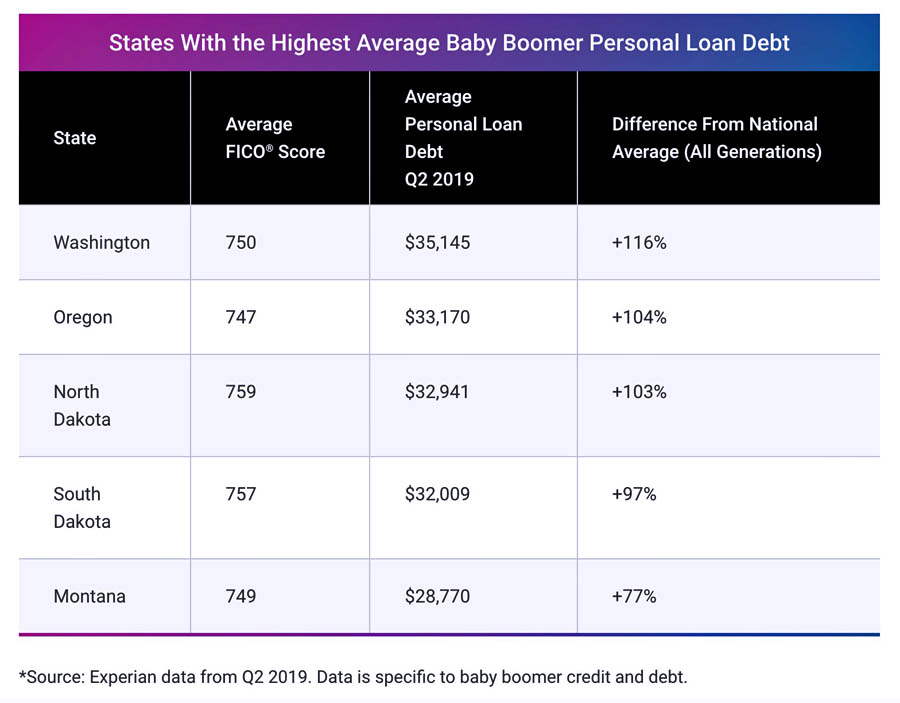Click the table title about Baby Boomer debt
This screenshot has width=900, height=703.
point(449,43)
